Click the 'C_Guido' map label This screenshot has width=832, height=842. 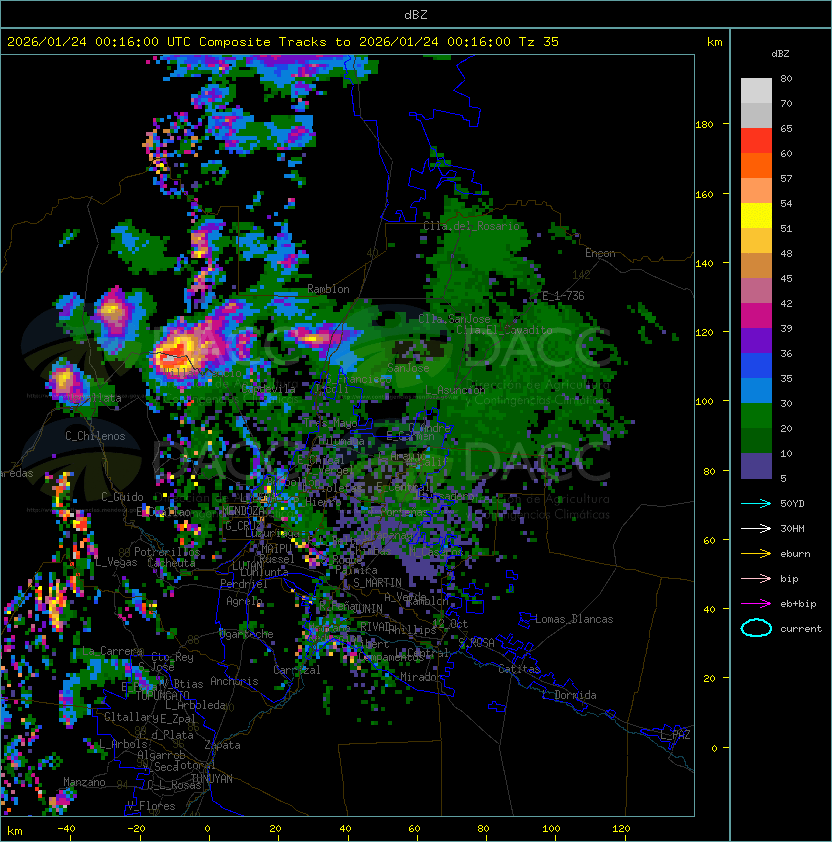coord(122,497)
